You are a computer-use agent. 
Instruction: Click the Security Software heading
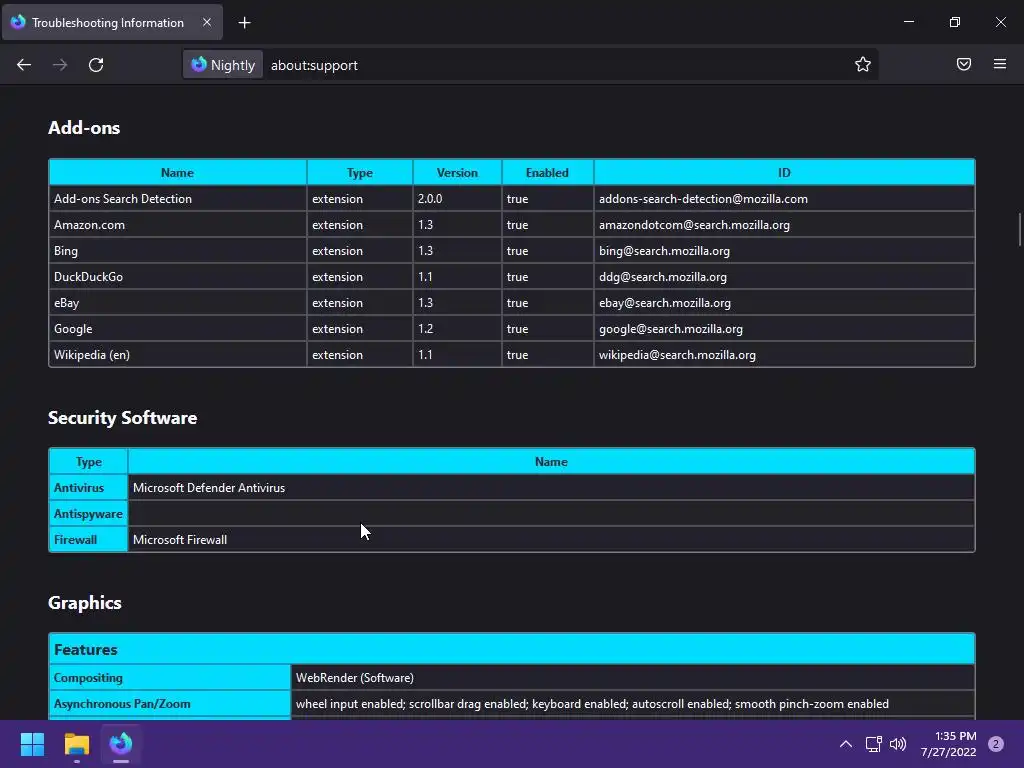[123, 418]
